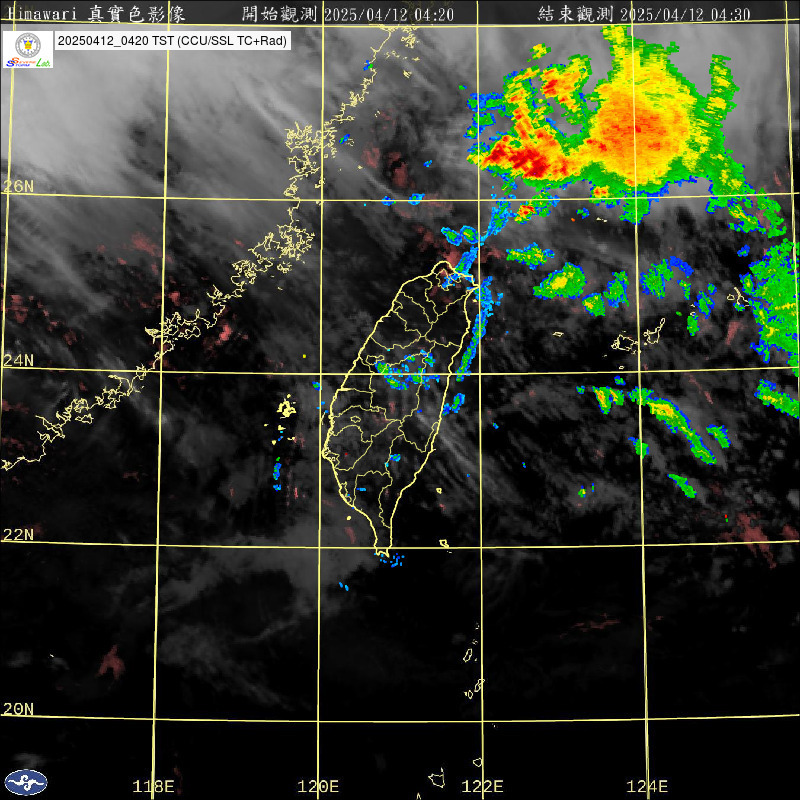
Task: Click the 120E longitude label
Action: pyautogui.click(x=320, y=786)
